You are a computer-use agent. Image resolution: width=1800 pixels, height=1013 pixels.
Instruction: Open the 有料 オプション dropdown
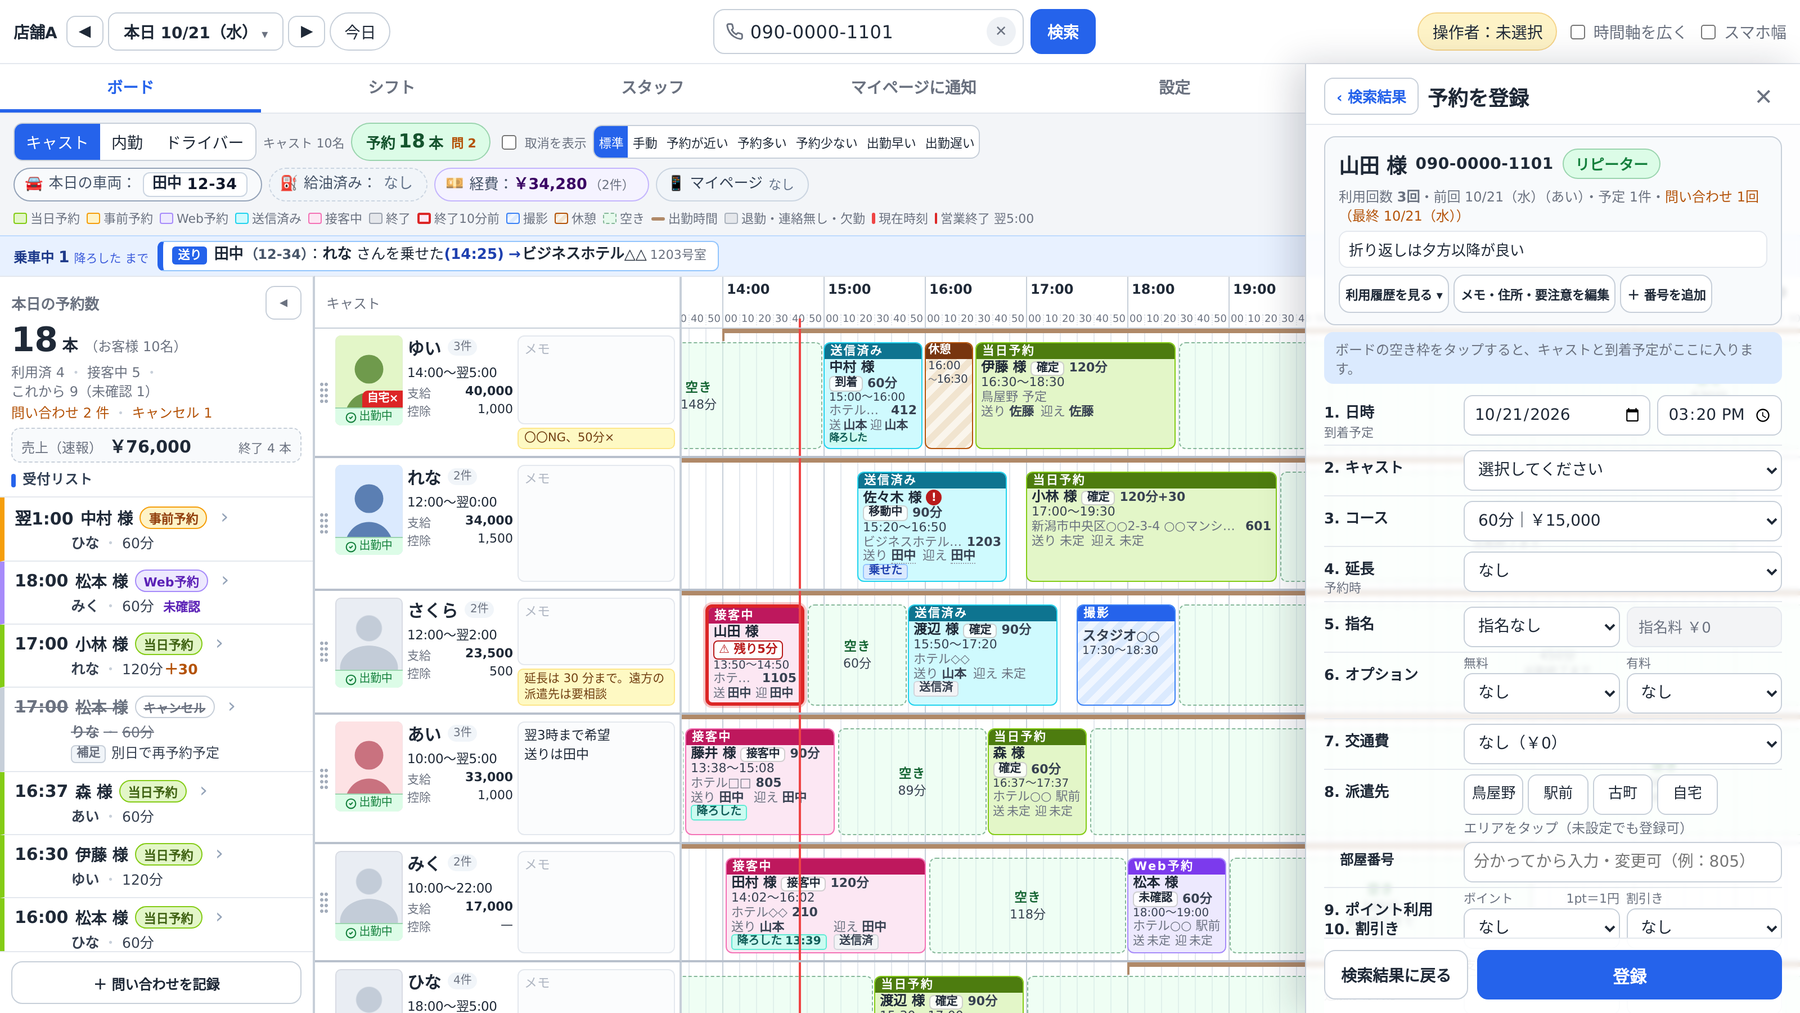click(x=1704, y=692)
